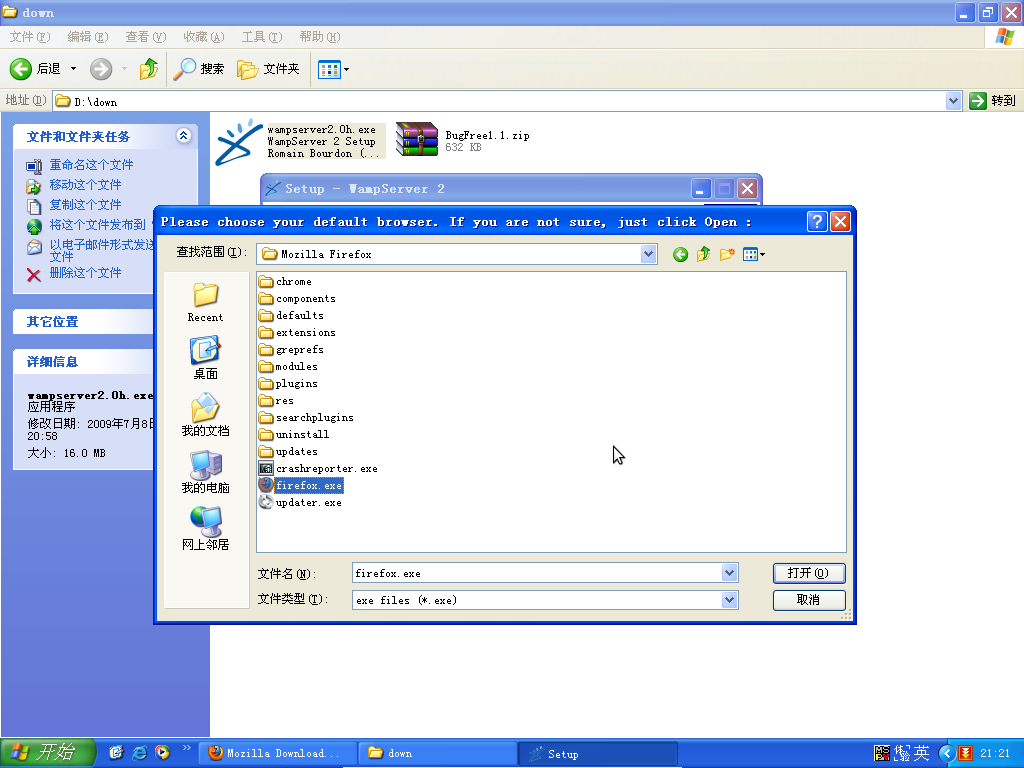Screen dimensions: 1024x768
Task: Select the greprefs folder
Action: tap(291, 349)
